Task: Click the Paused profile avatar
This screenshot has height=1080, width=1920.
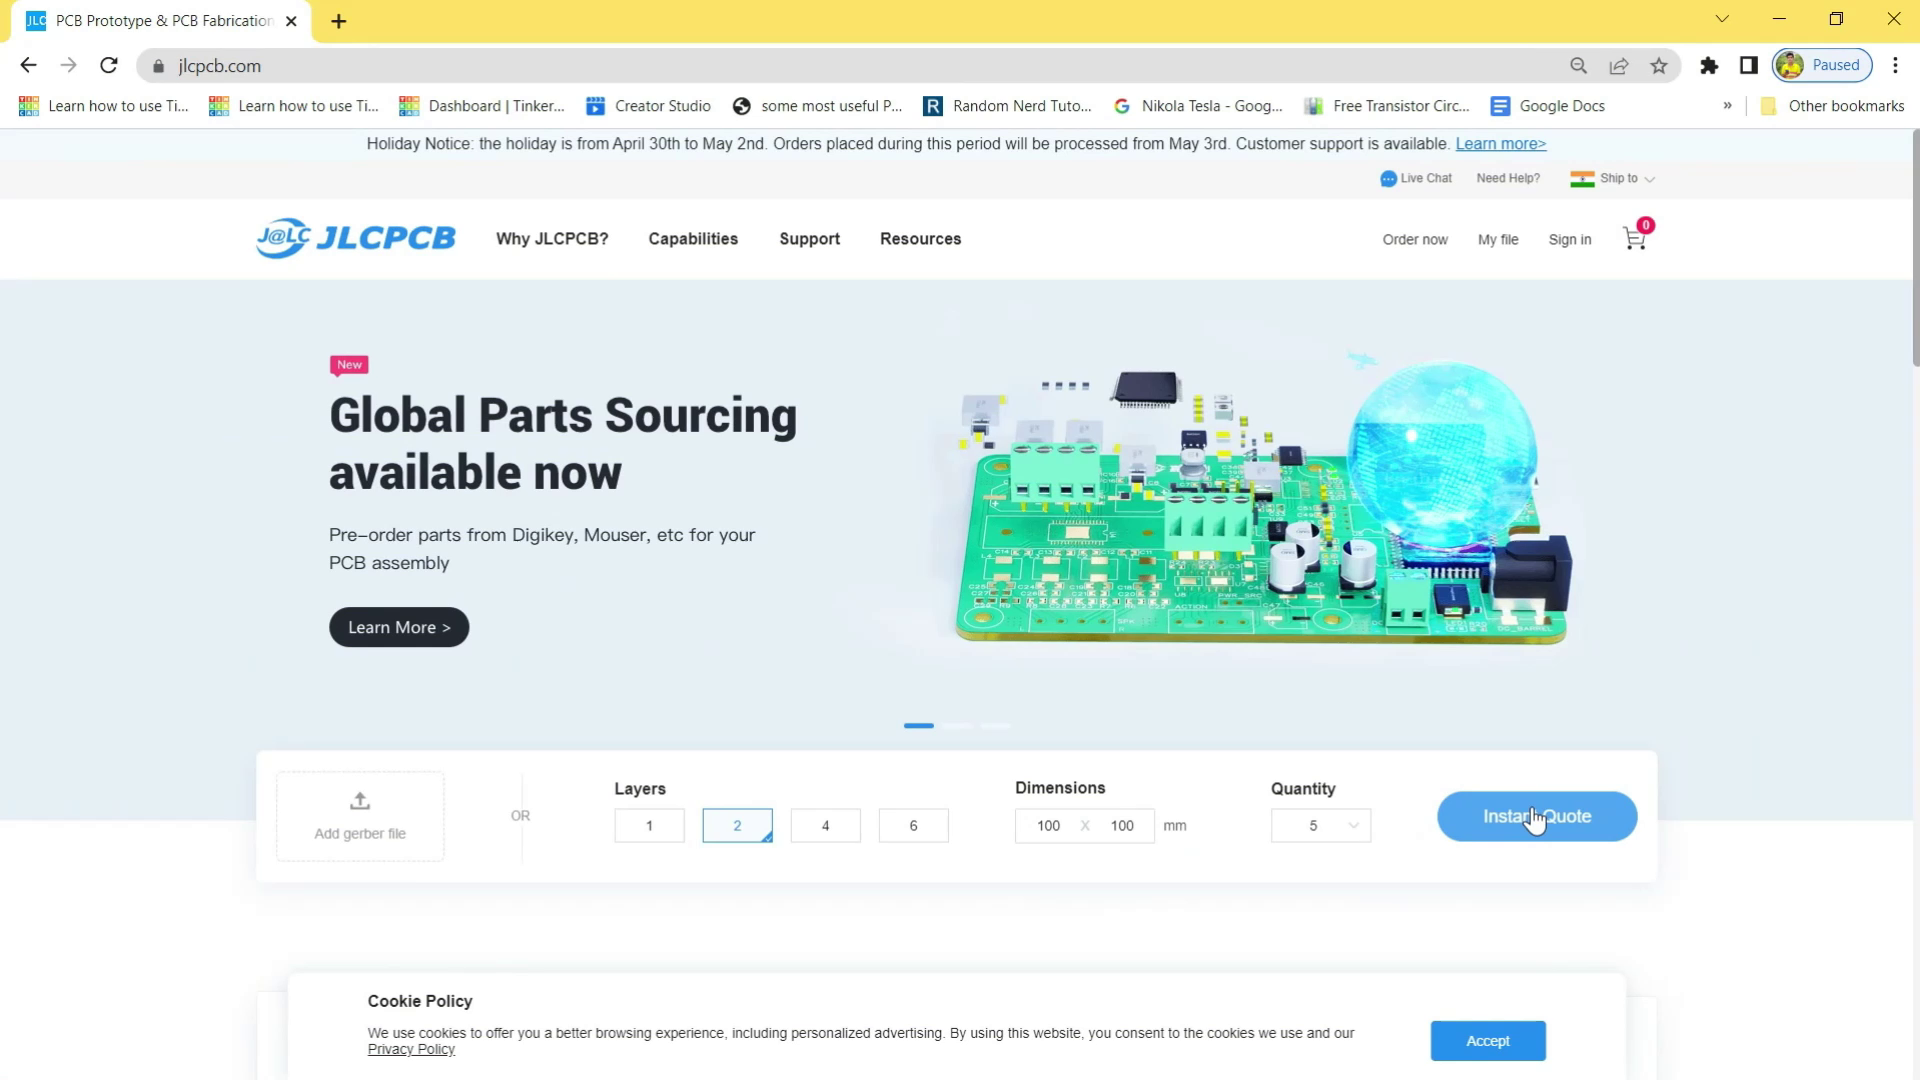Action: coord(1822,66)
